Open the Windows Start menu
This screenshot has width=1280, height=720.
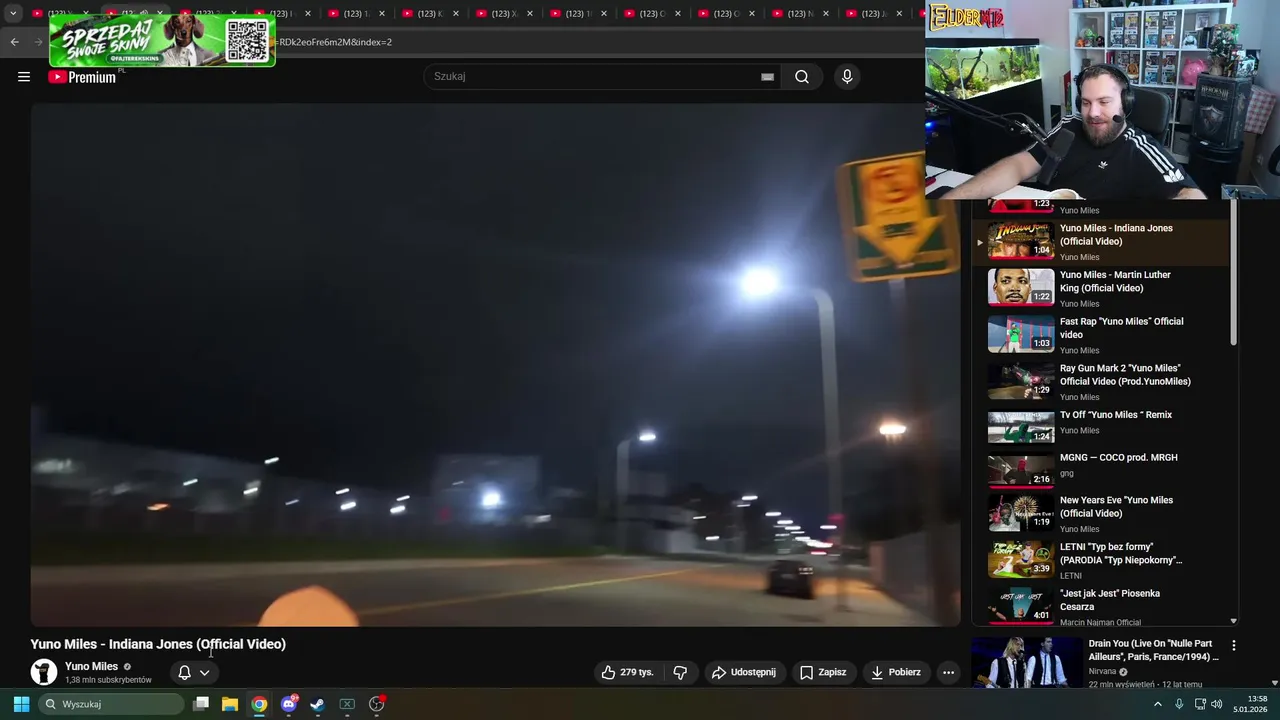coord(21,704)
